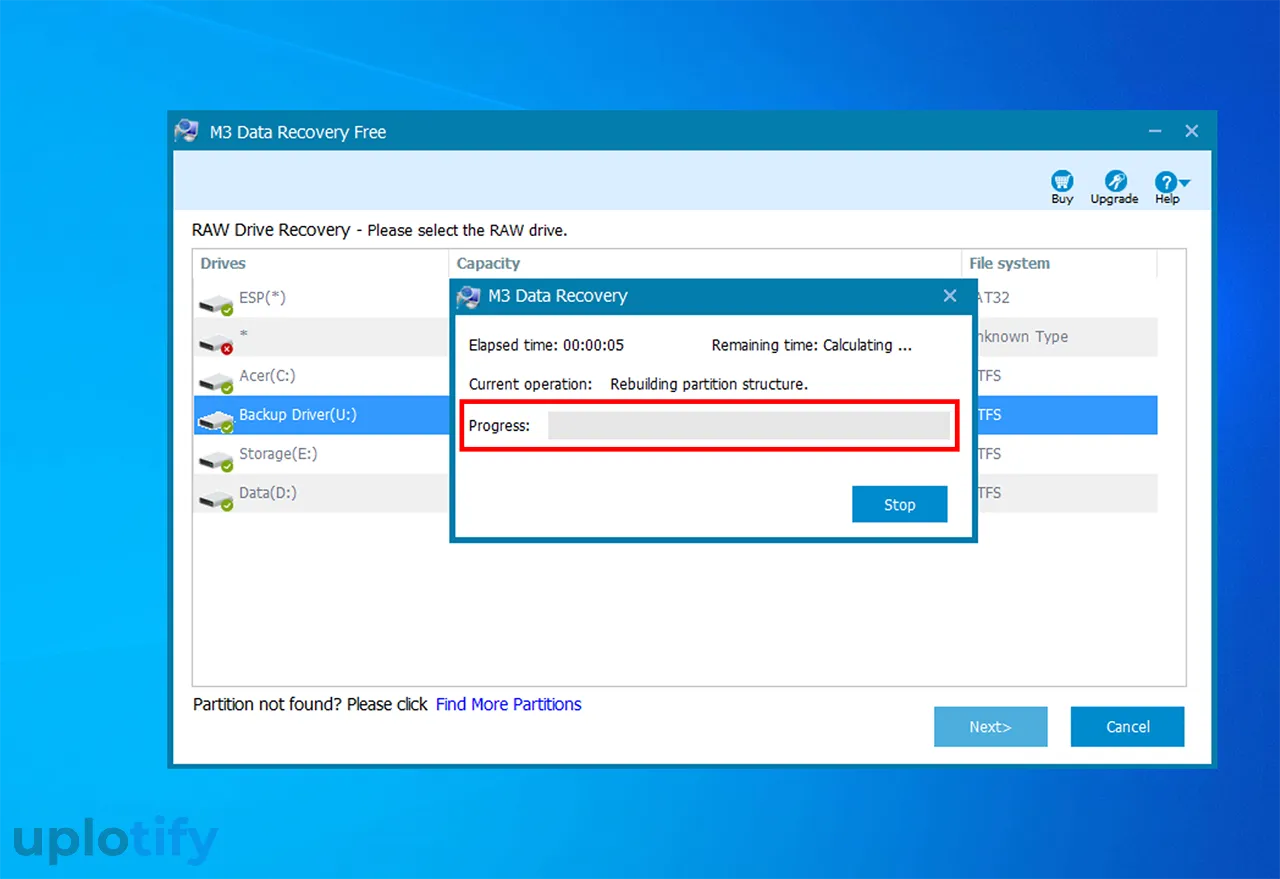The height and width of the screenshot is (879, 1280).
Task: Expand the Help dropdown arrow
Action: [1185, 183]
